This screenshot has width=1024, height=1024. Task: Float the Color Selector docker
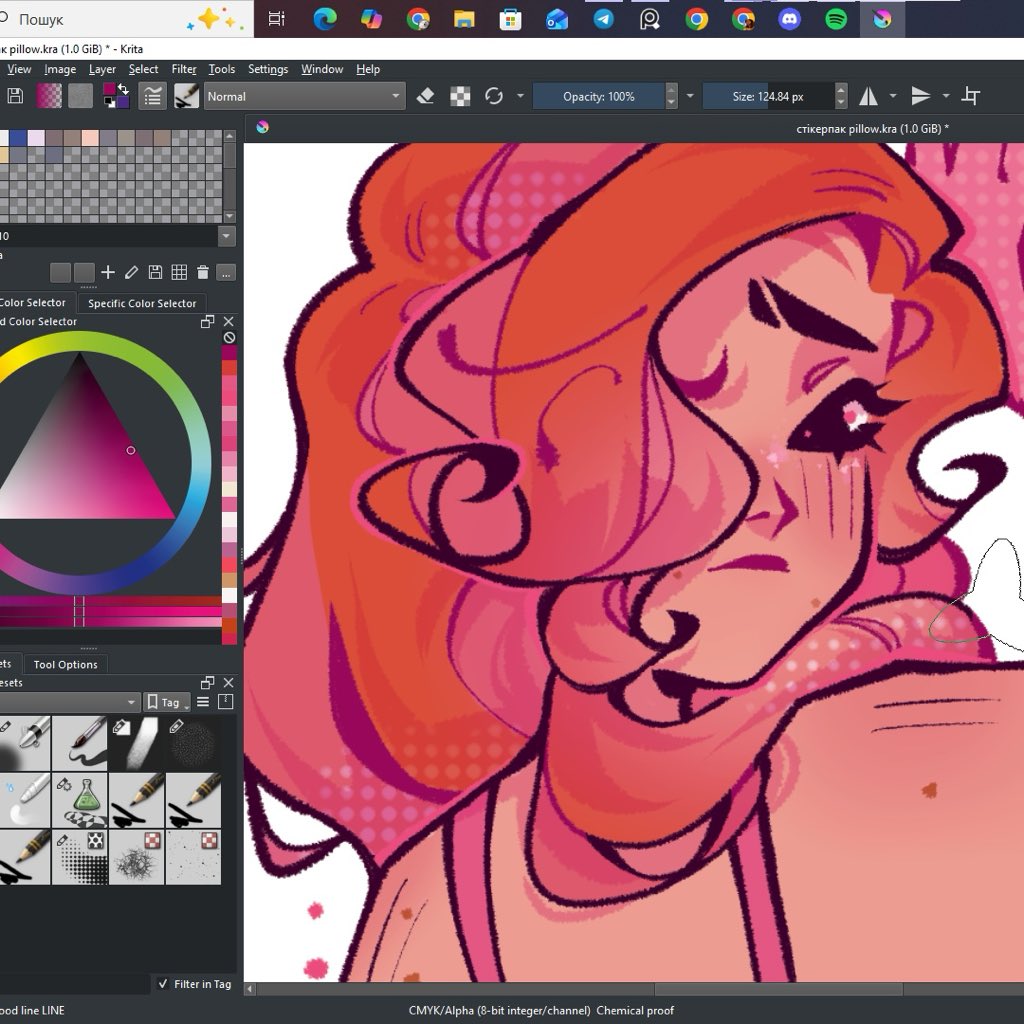pos(208,321)
